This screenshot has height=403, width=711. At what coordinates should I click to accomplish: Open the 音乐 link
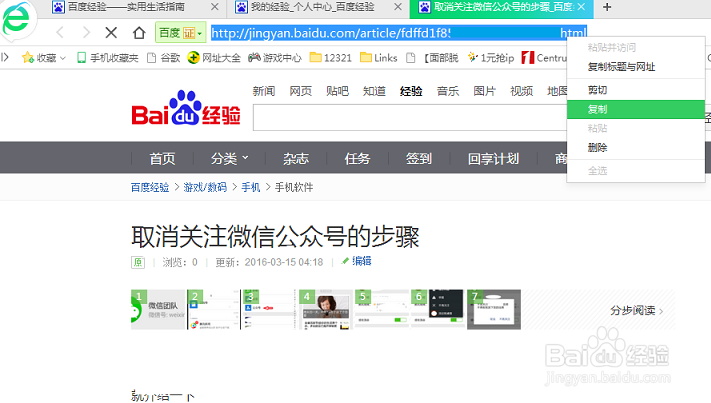(448, 91)
